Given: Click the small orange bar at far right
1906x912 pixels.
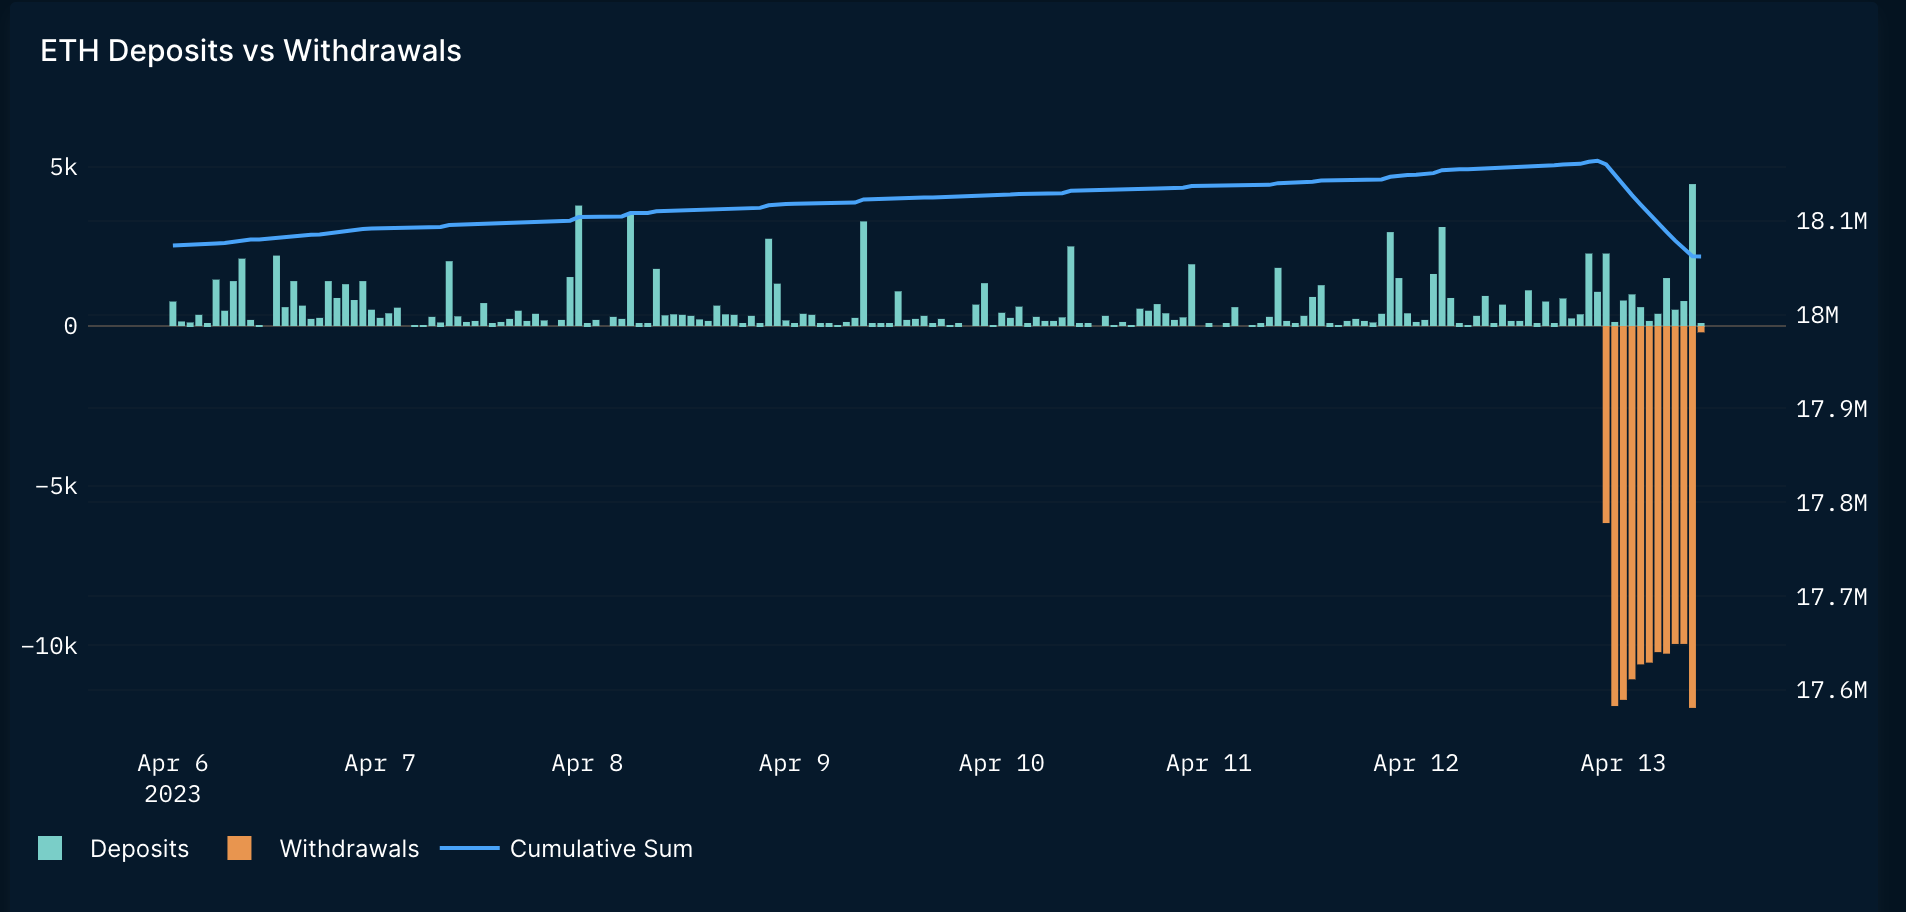Looking at the screenshot, I should 1701,328.
